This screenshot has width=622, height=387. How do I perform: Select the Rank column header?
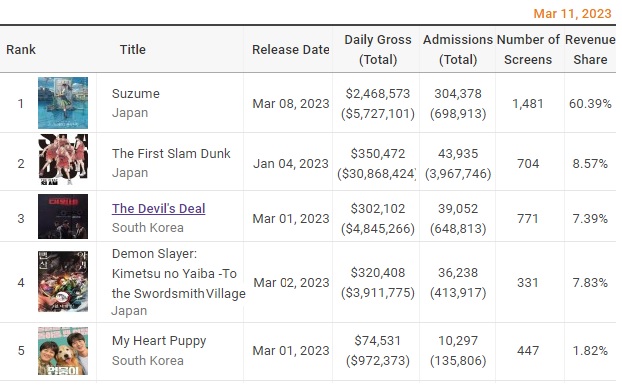(x=21, y=50)
